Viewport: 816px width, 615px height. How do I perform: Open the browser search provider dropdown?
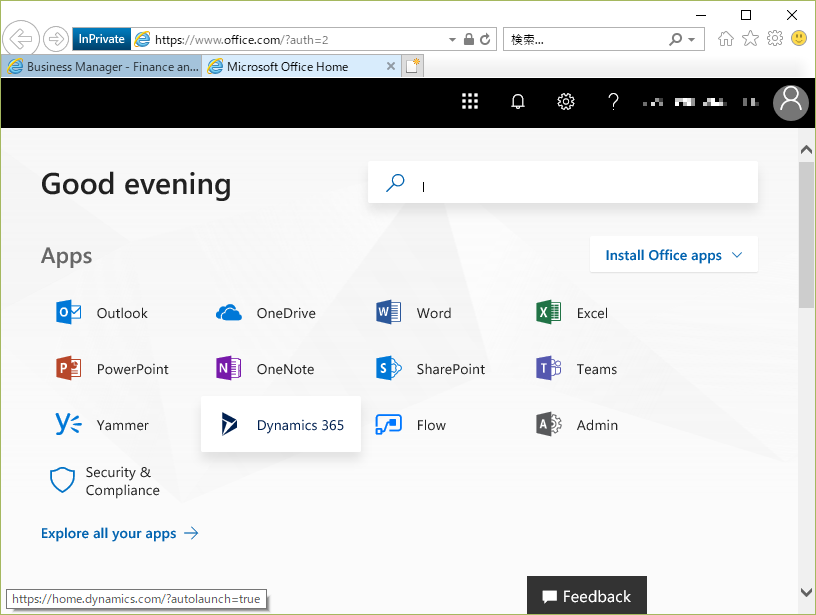coord(692,40)
